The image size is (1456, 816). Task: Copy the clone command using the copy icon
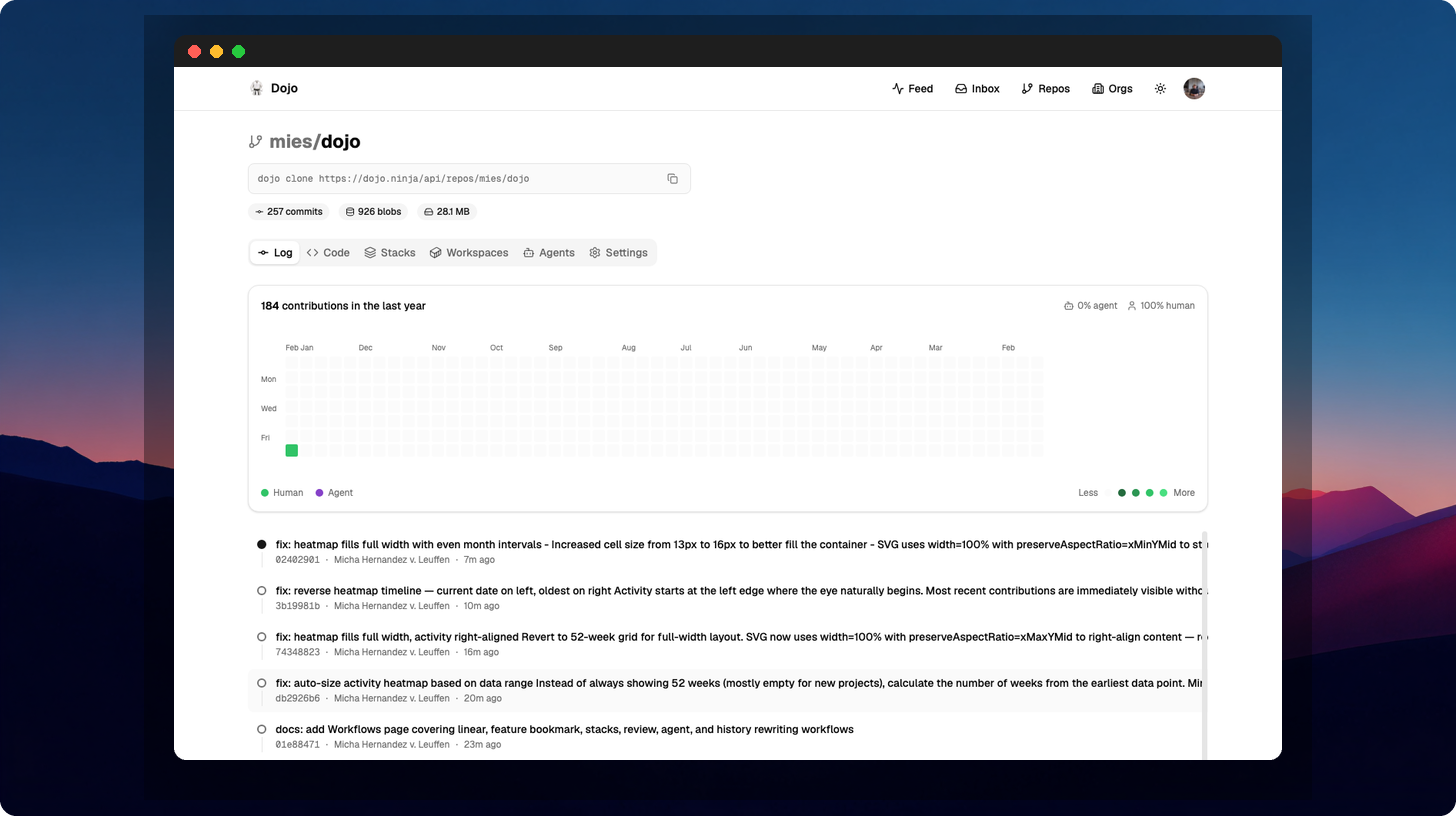[x=672, y=178]
